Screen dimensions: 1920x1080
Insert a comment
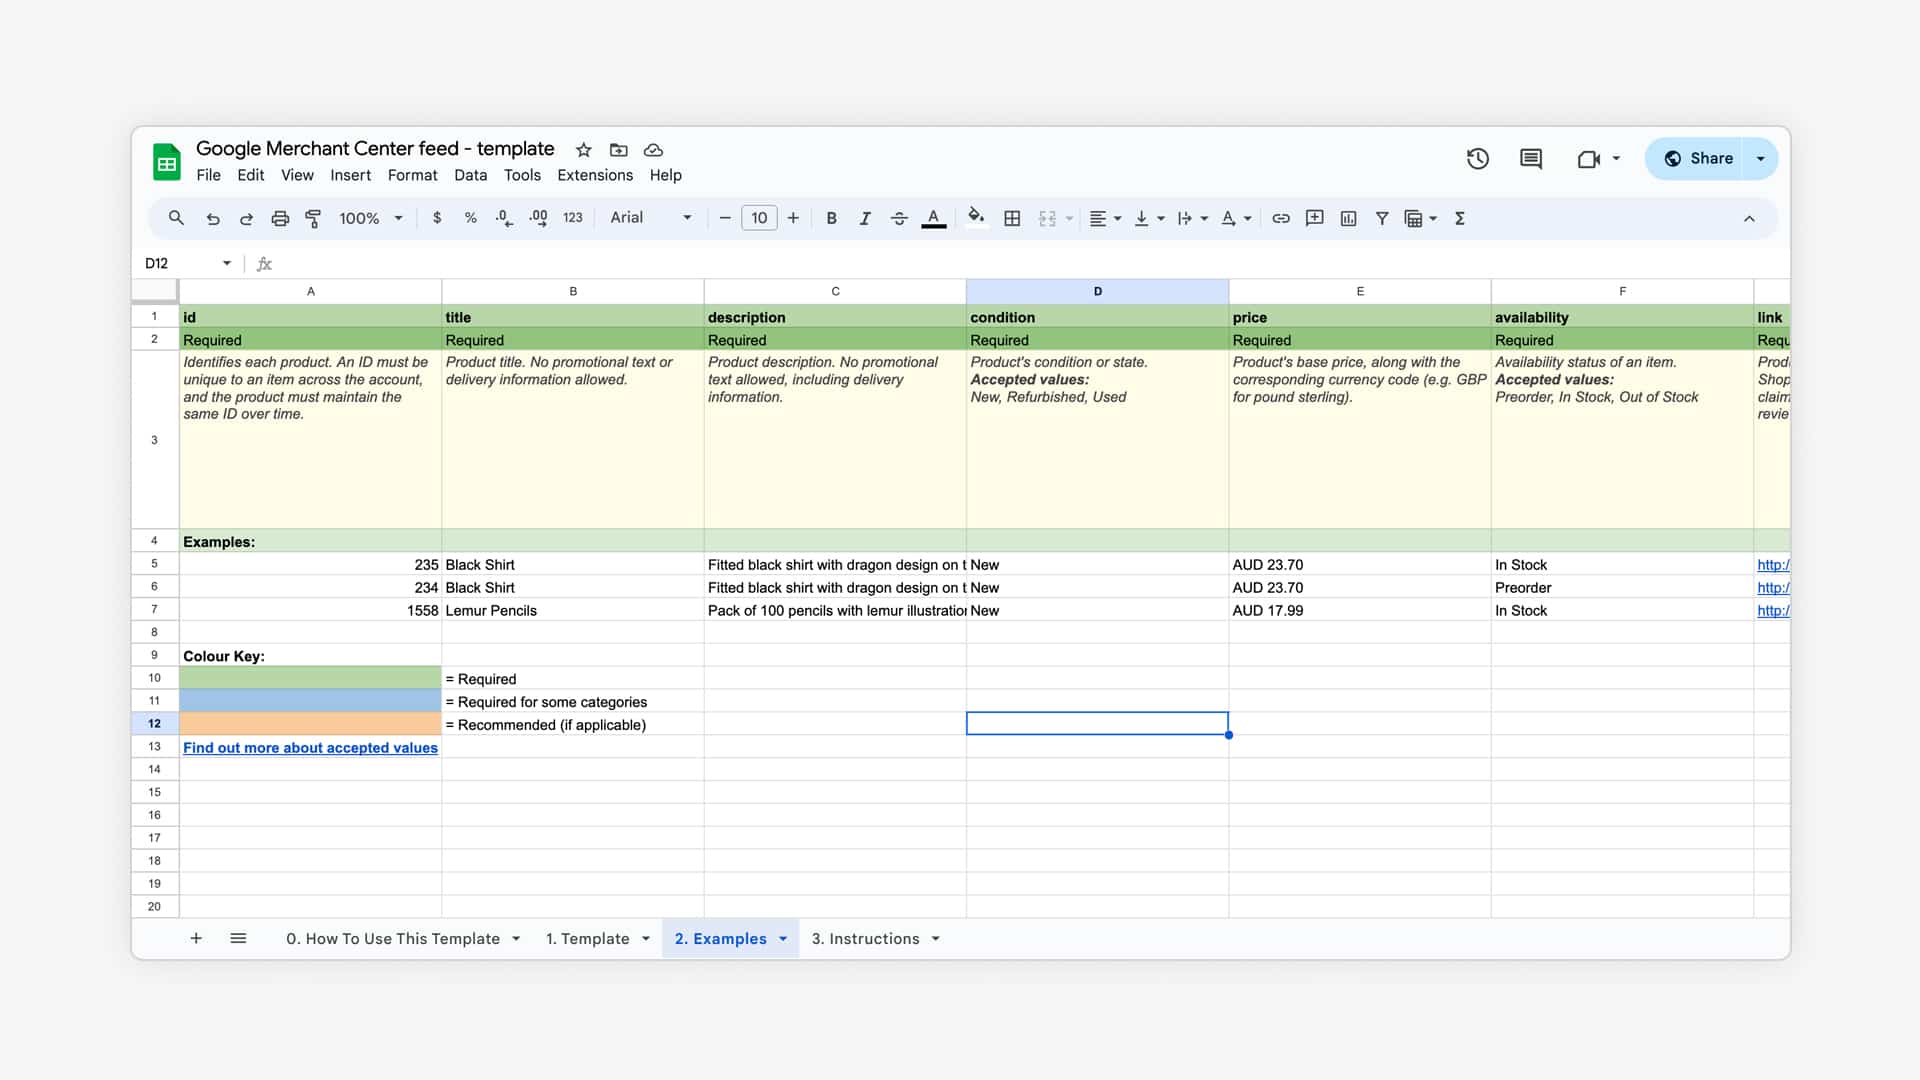click(x=1315, y=218)
